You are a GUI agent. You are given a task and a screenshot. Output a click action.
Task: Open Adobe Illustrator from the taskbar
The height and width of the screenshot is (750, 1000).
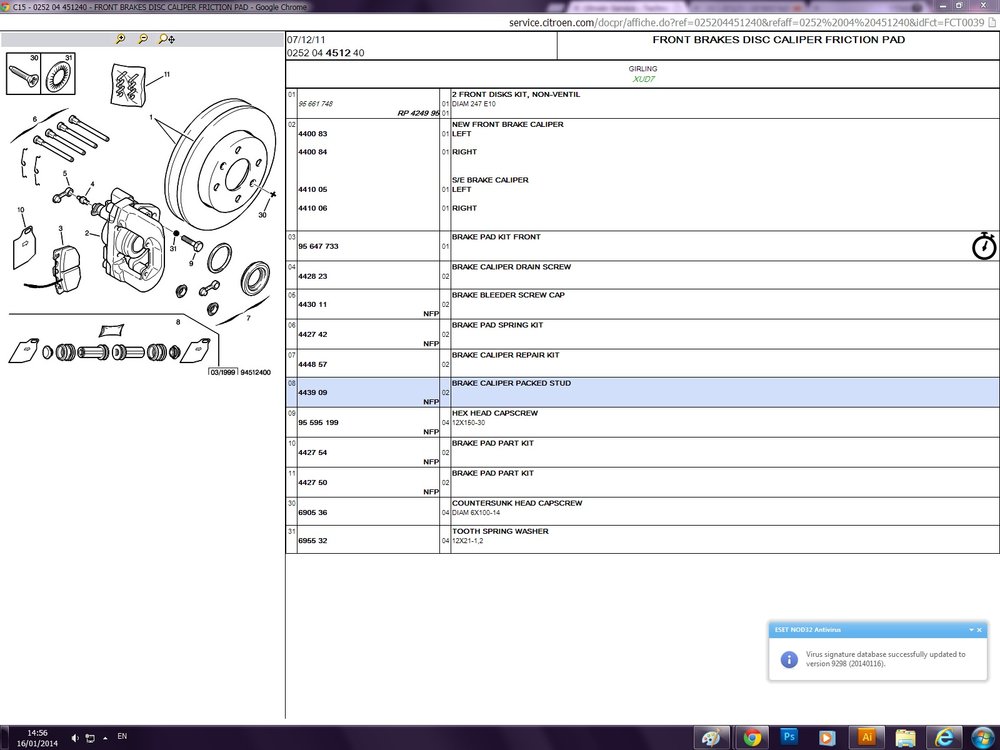(866, 737)
